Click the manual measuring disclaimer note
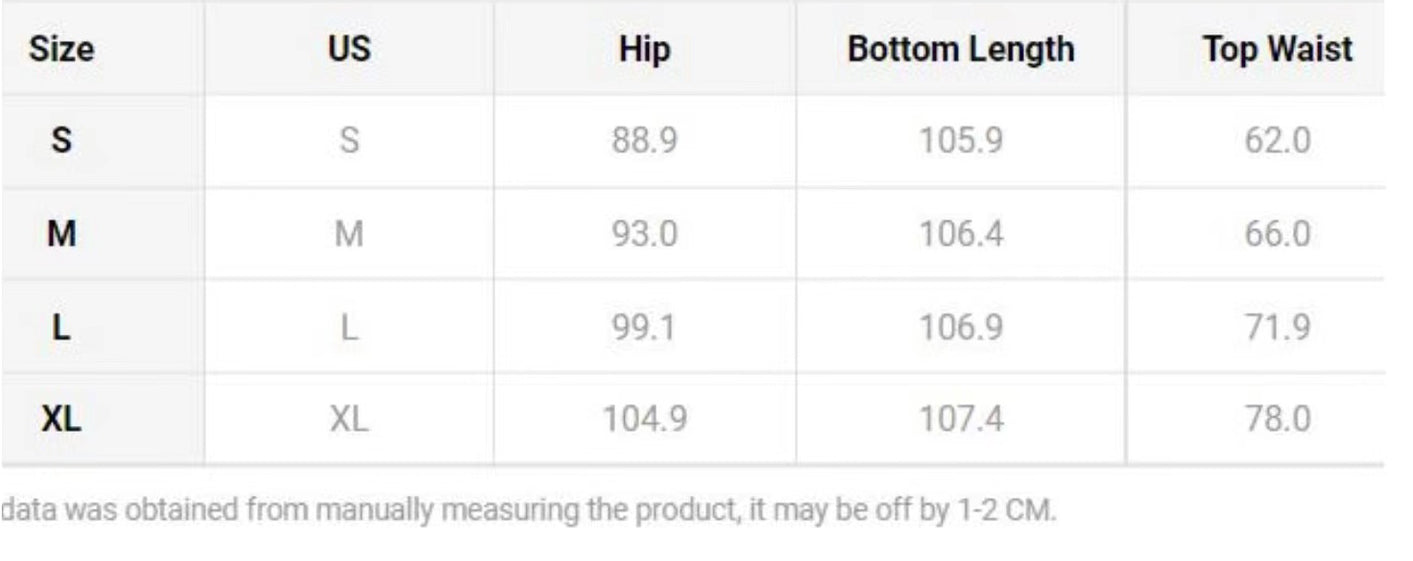The height and width of the screenshot is (561, 1413). coord(528,511)
